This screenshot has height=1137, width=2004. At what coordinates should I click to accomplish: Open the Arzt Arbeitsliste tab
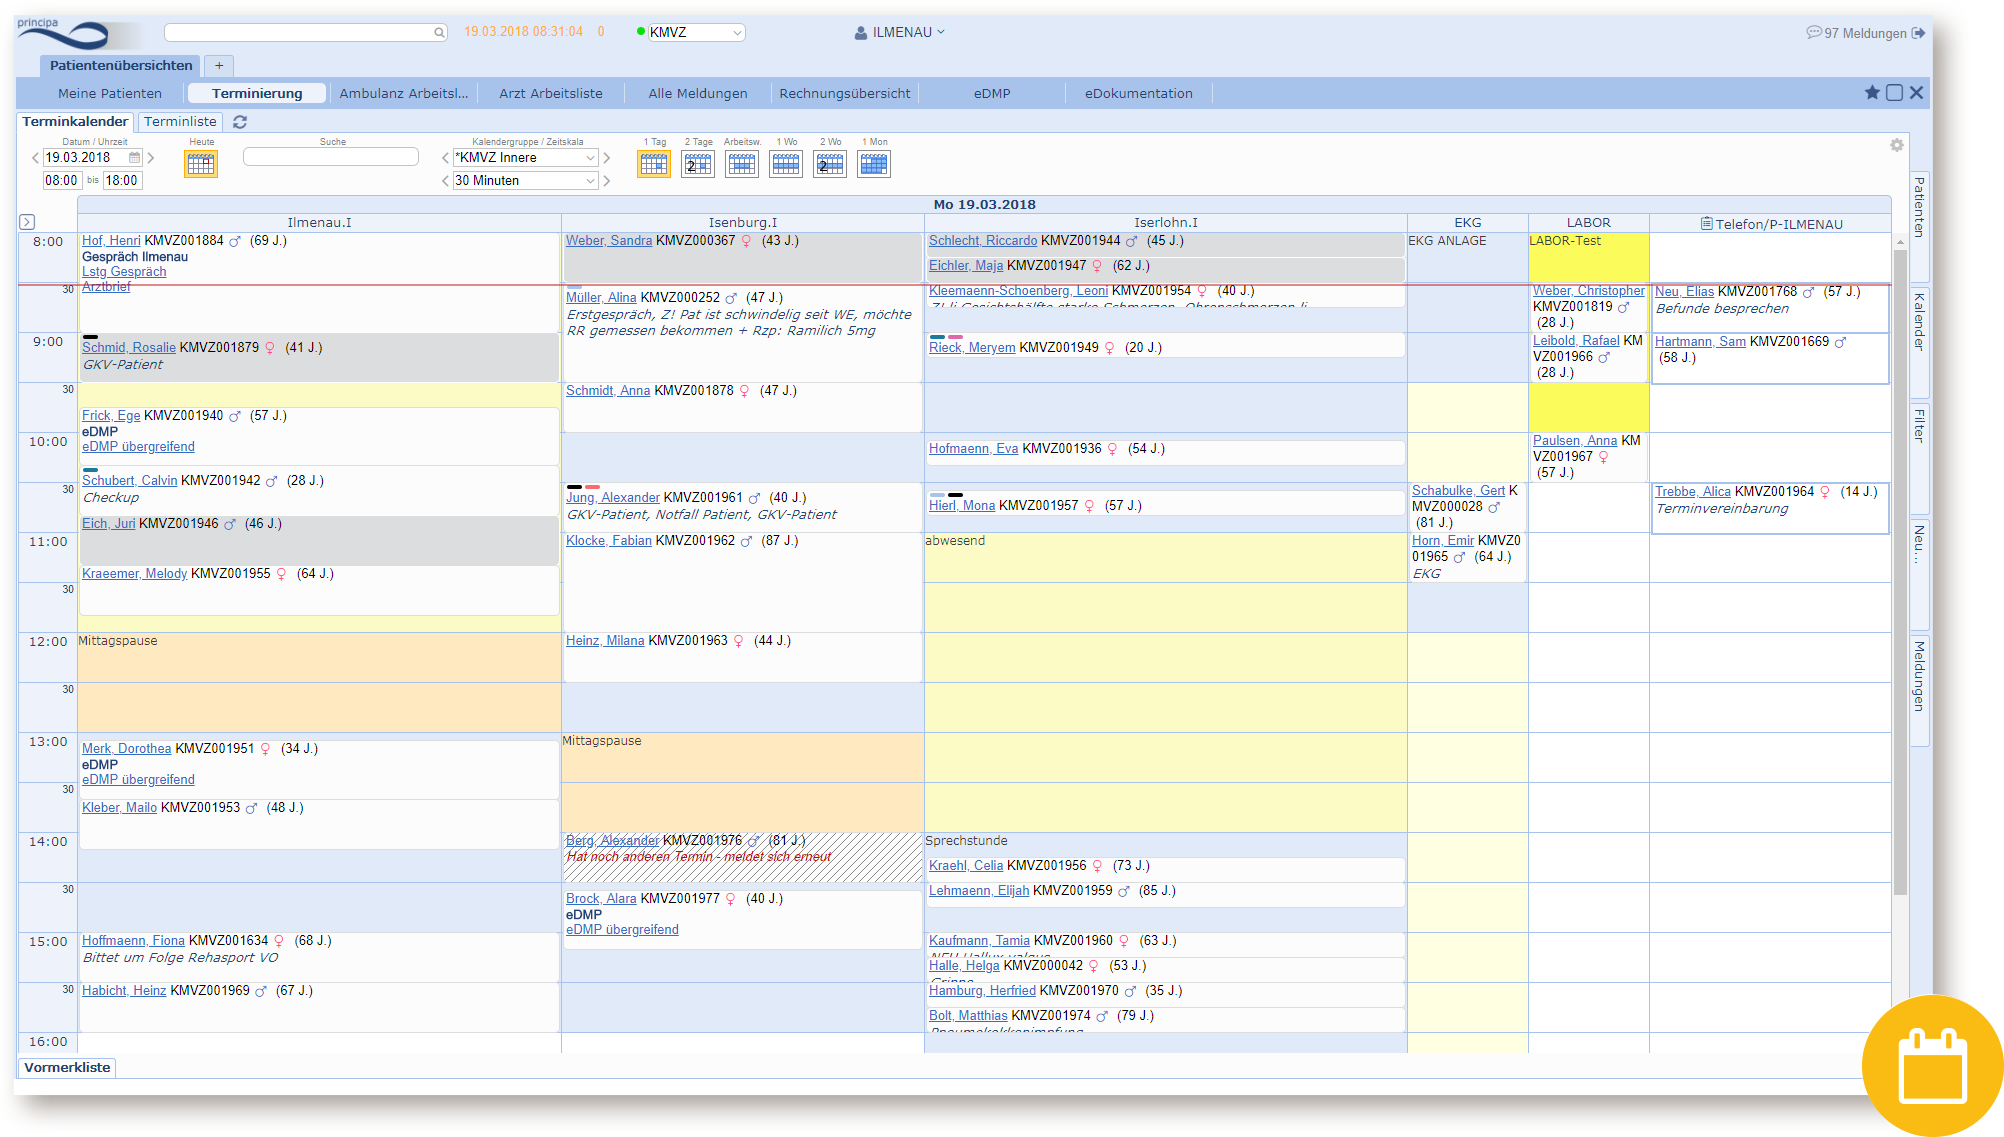551,93
